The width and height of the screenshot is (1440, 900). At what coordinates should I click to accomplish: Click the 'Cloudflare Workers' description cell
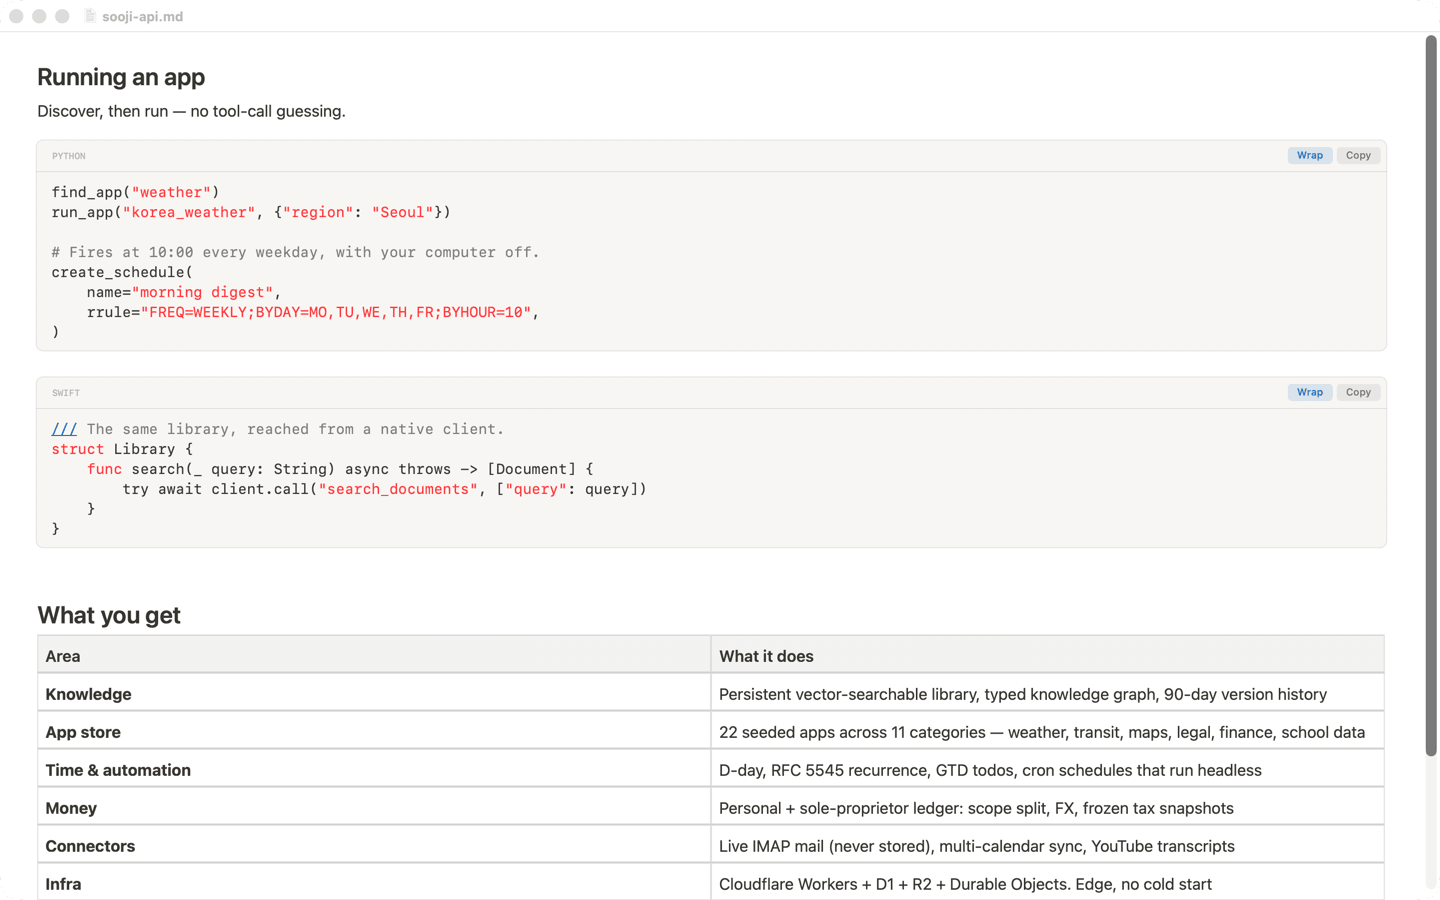1048,883
